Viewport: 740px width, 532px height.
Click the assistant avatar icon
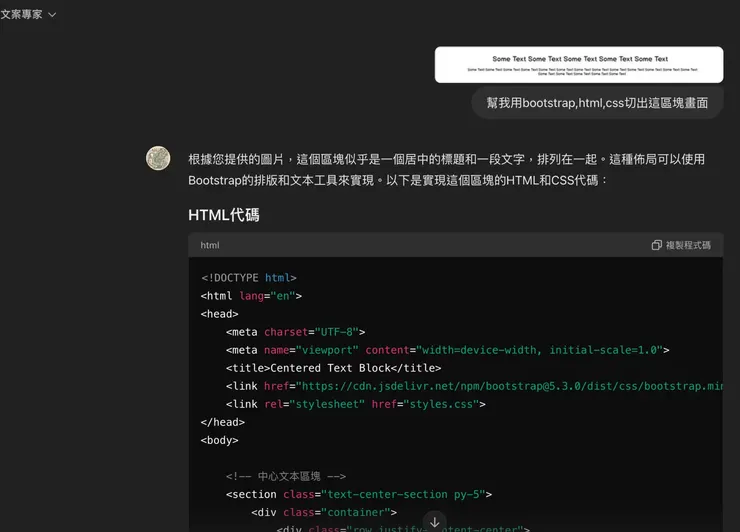coord(158,158)
